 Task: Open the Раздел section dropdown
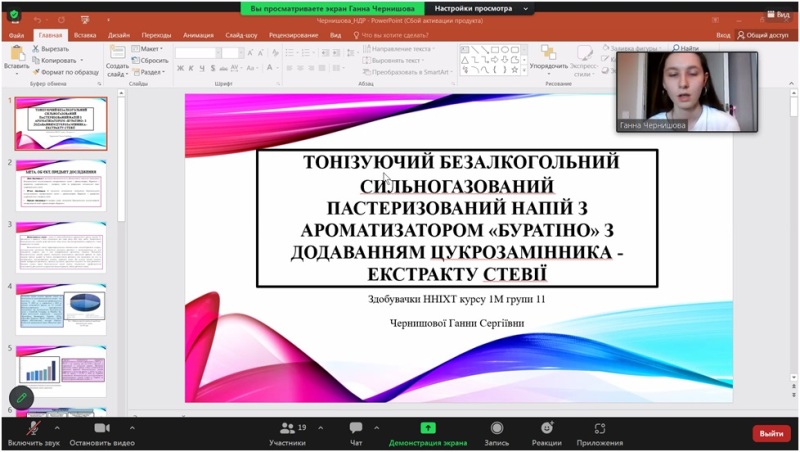[149, 72]
